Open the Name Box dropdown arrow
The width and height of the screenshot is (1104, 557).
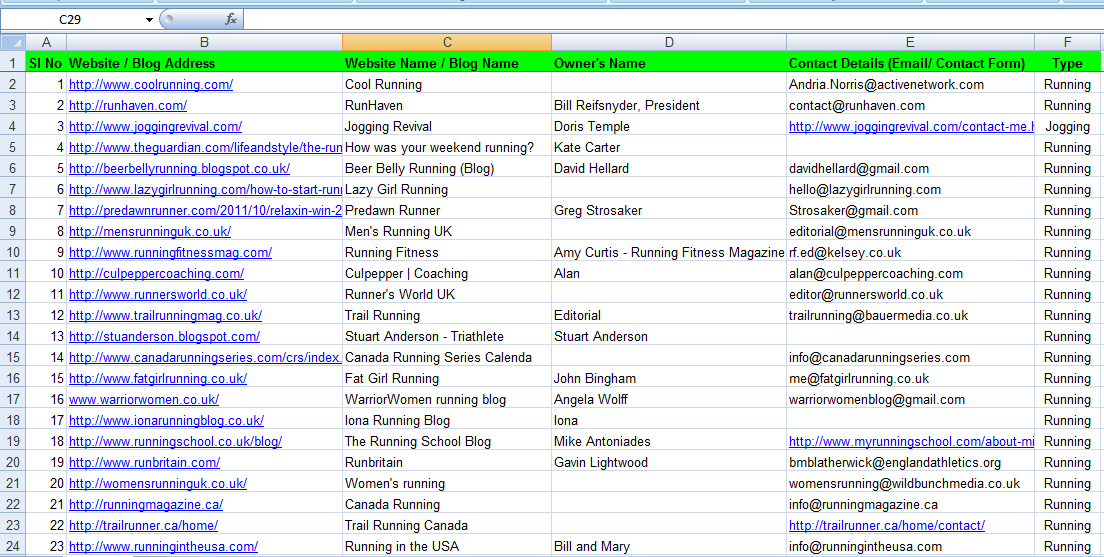(x=149, y=20)
